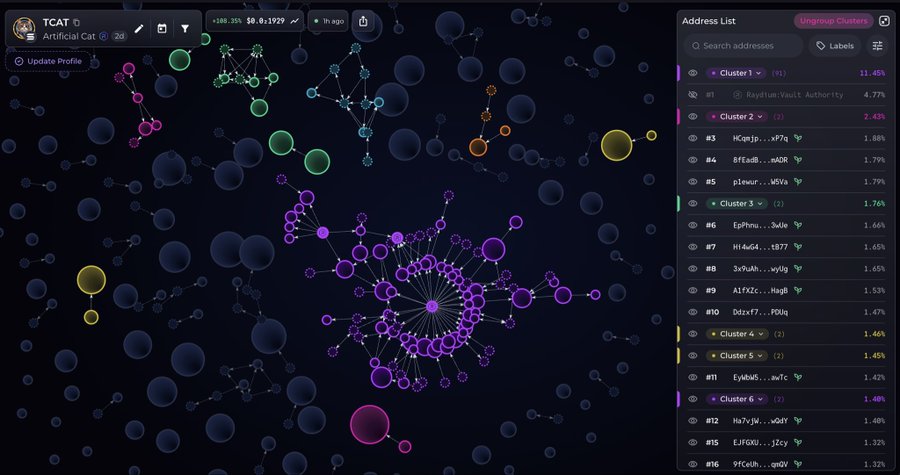
Task: Hide address #10 Ddzxf7...PDUq
Action: [693, 312]
